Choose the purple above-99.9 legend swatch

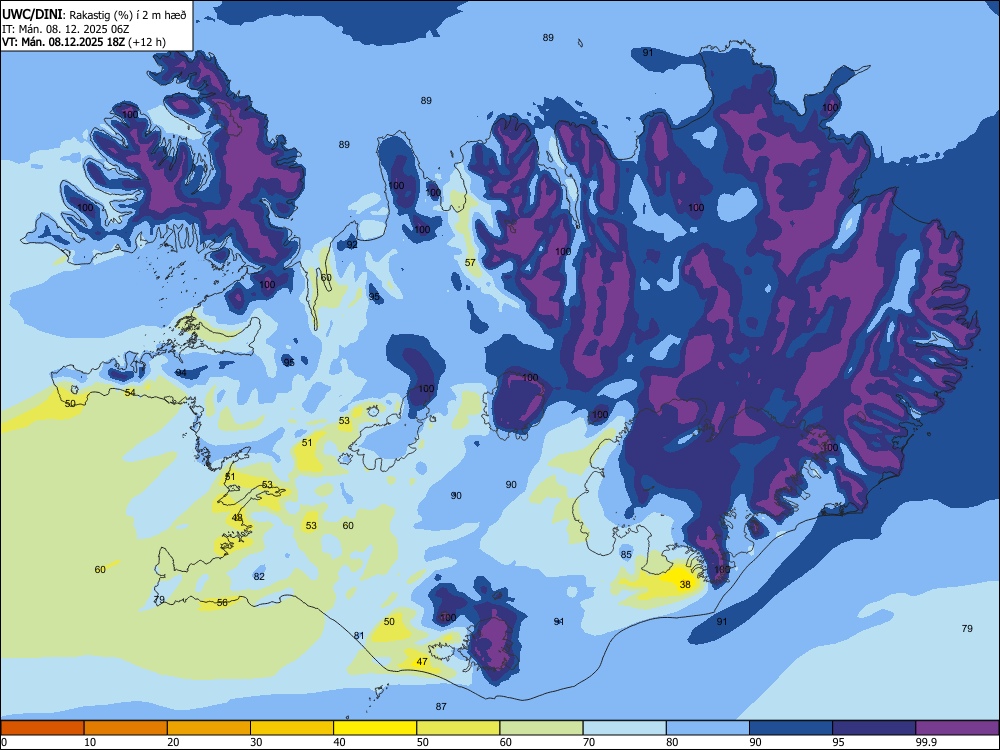(x=957, y=728)
